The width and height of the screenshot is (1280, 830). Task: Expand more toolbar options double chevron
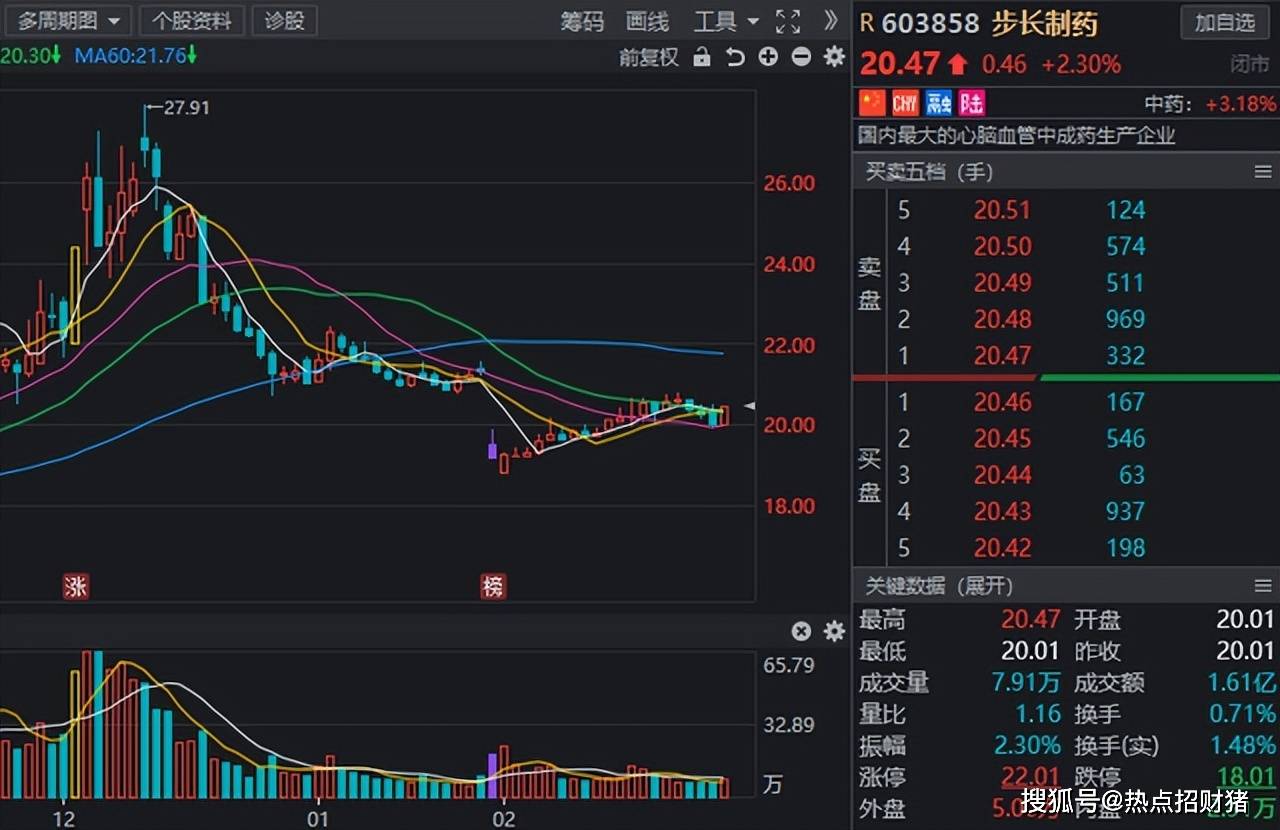tap(830, 21)
